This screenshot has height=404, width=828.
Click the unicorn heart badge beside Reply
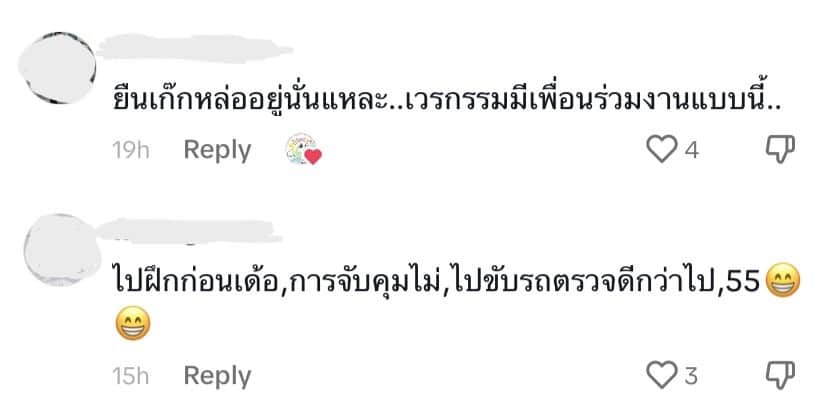304,149
